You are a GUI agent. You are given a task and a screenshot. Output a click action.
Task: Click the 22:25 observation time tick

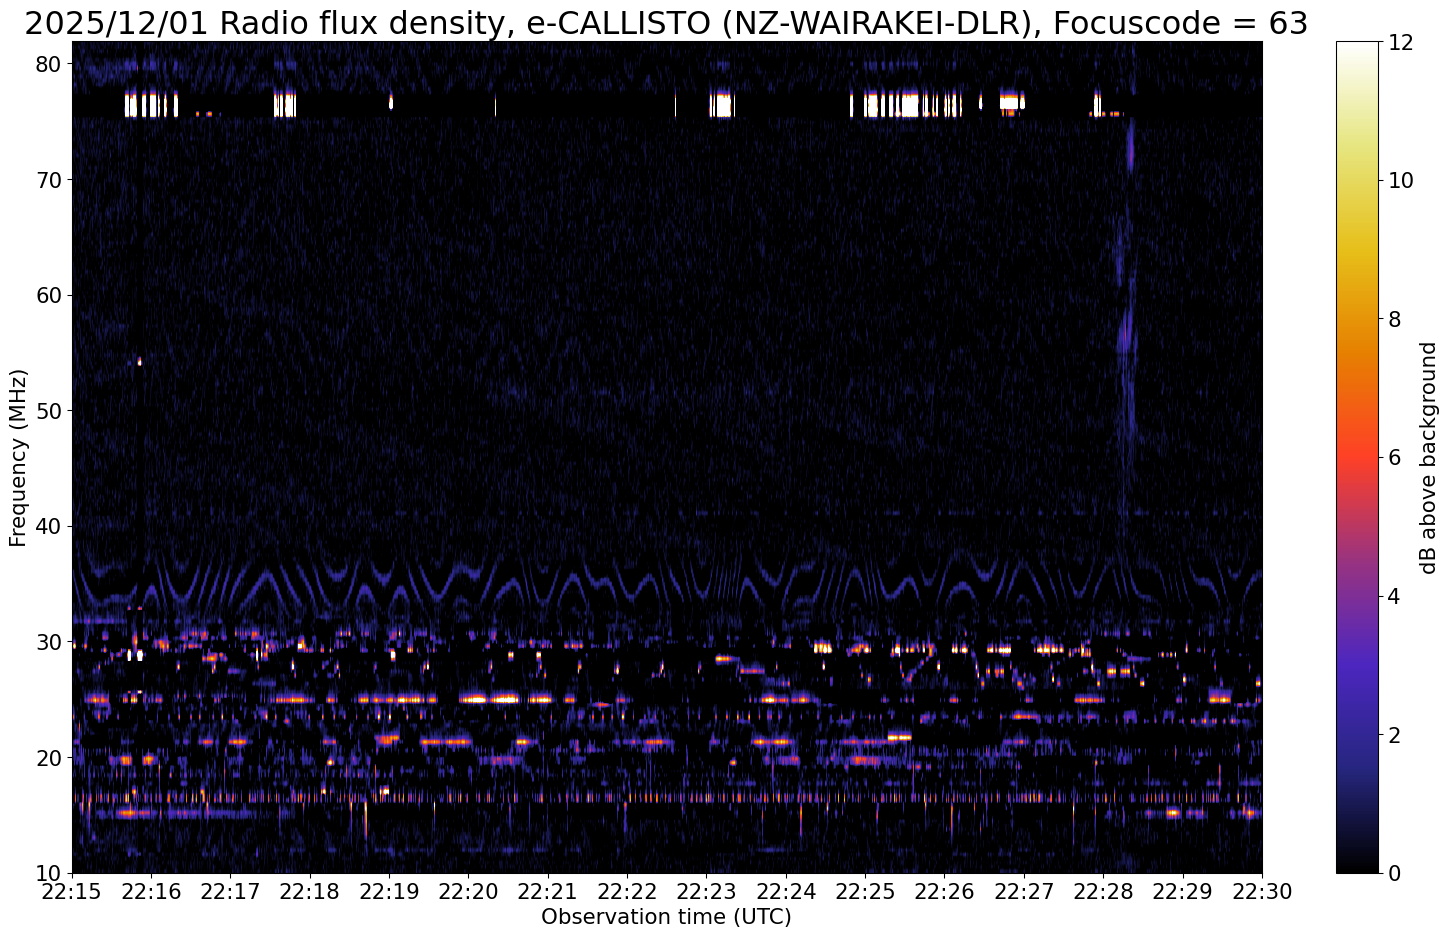tap(865, 891)
